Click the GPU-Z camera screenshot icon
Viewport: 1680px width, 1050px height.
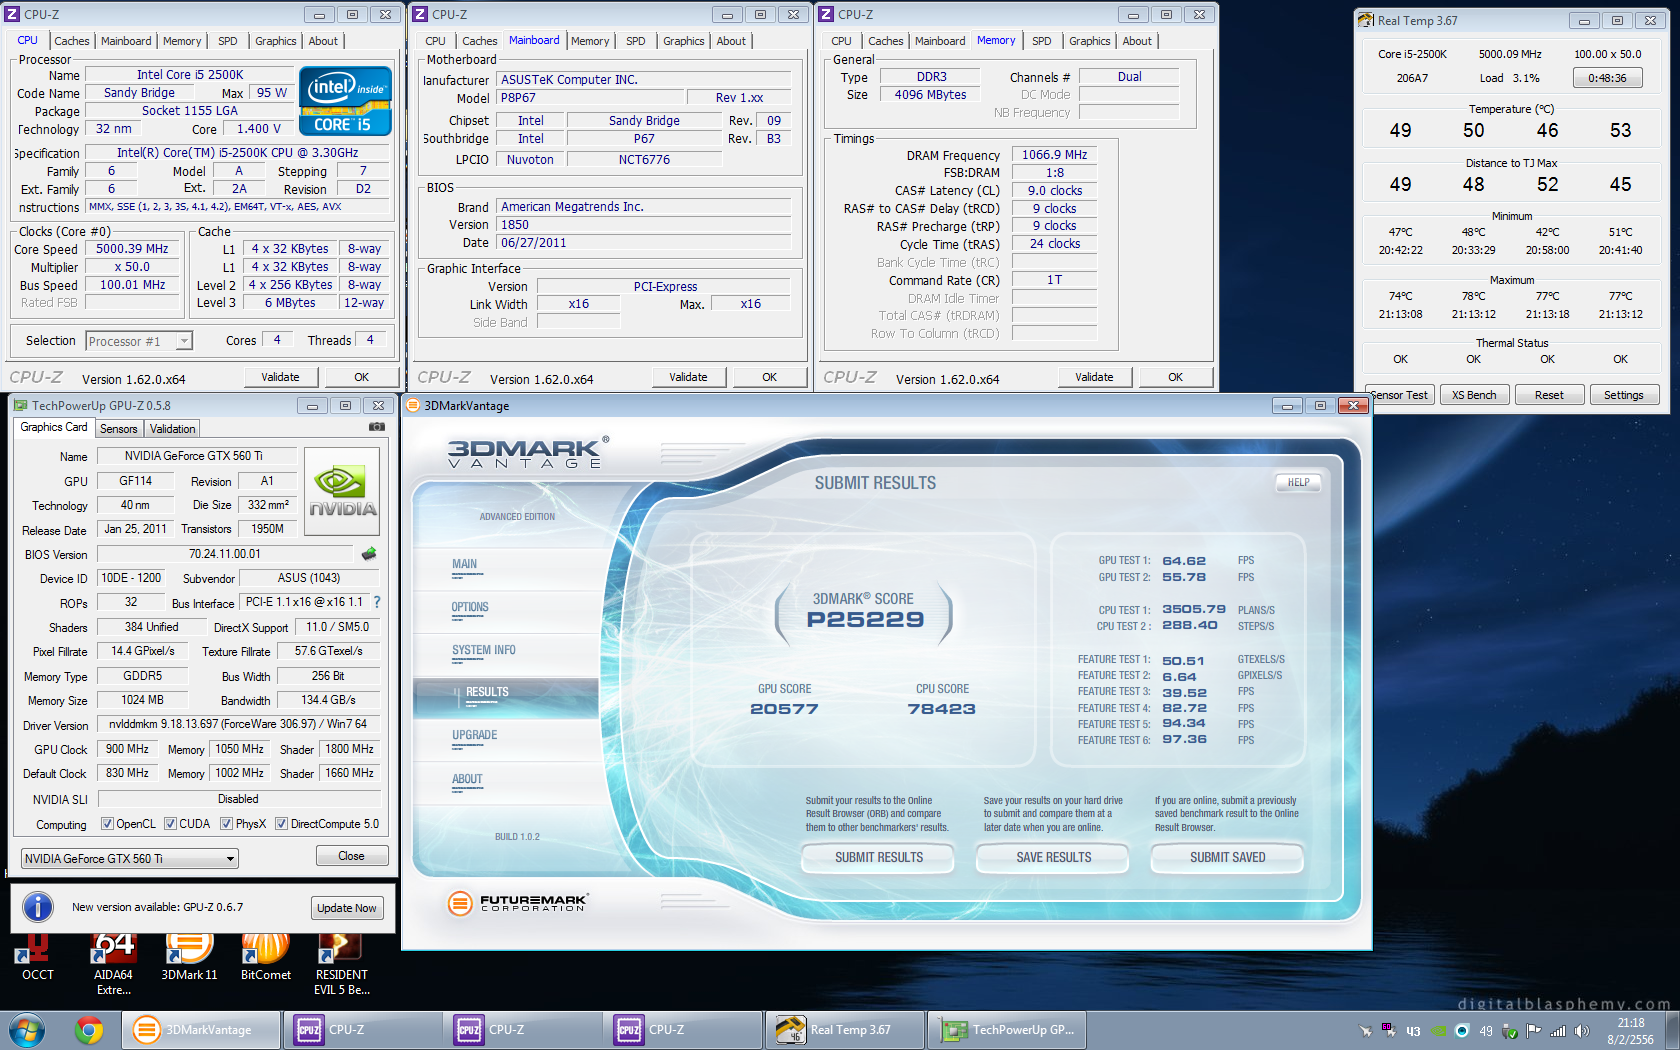(x=377, y=427)
